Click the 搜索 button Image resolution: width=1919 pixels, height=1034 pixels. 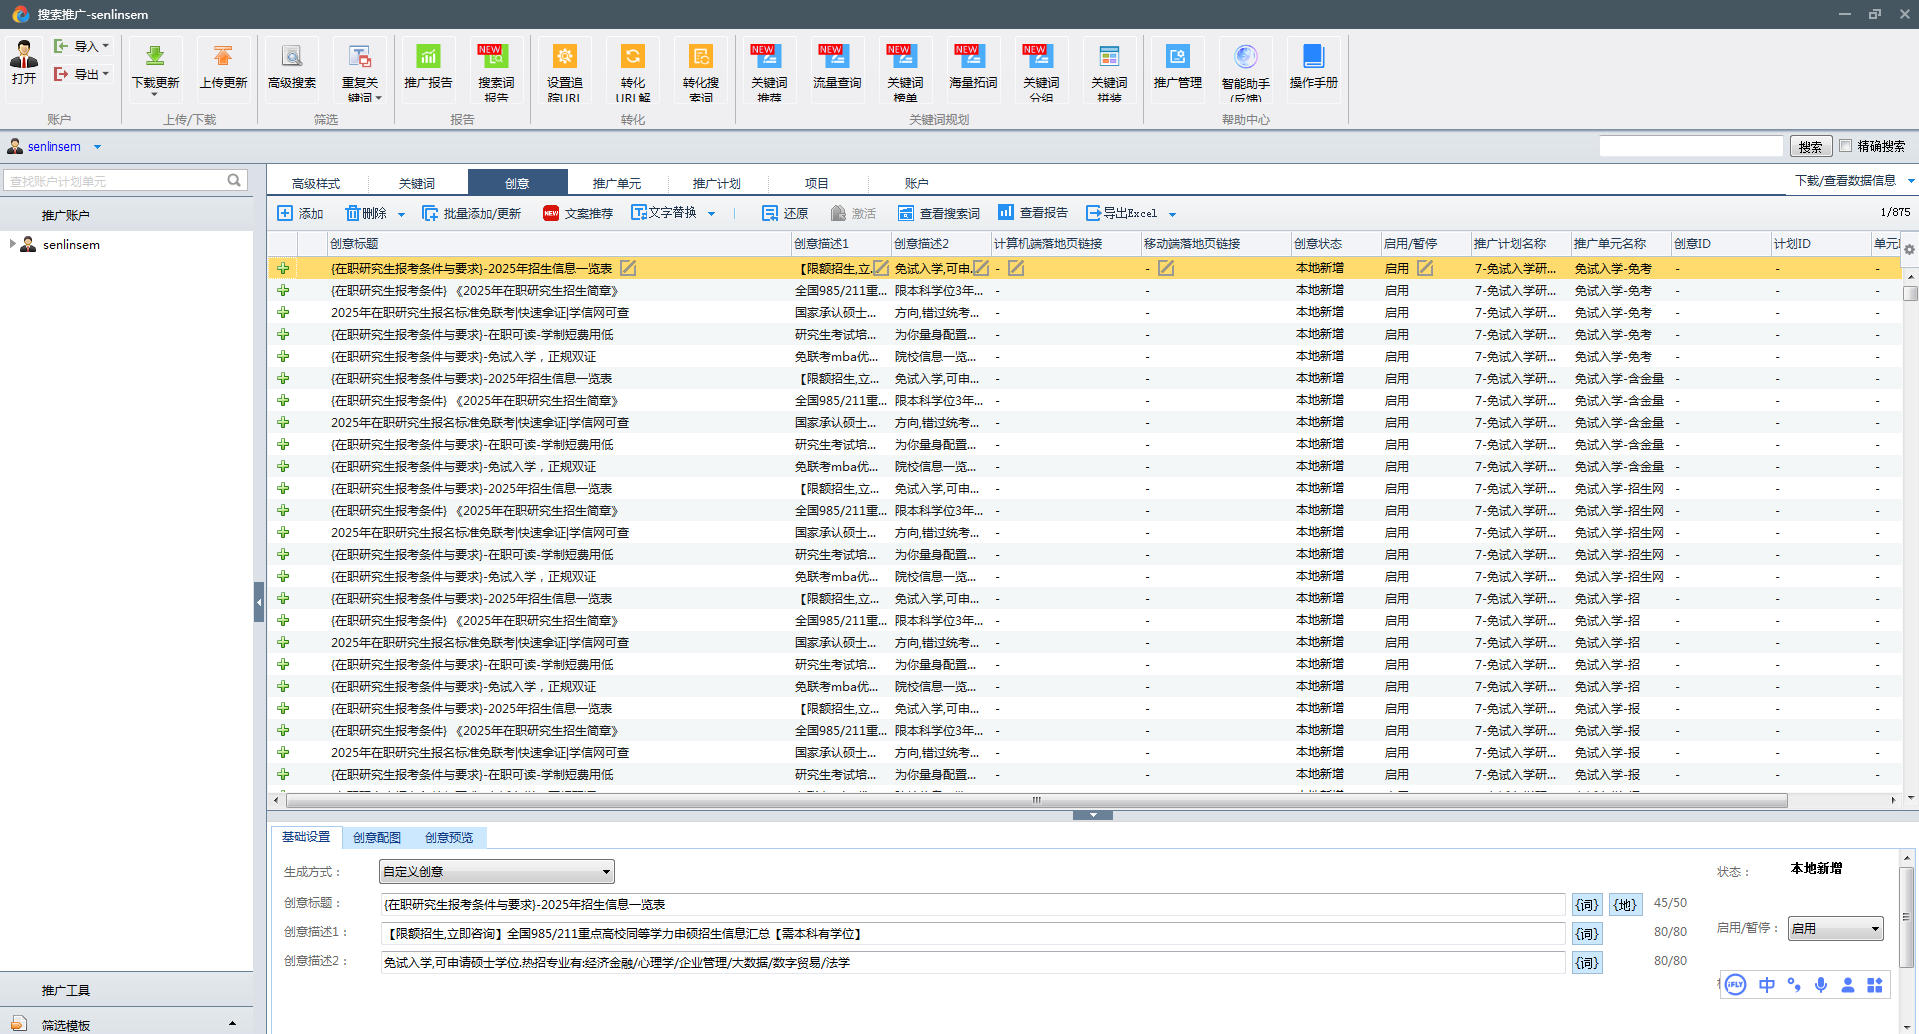click(x=1810, y=147)
